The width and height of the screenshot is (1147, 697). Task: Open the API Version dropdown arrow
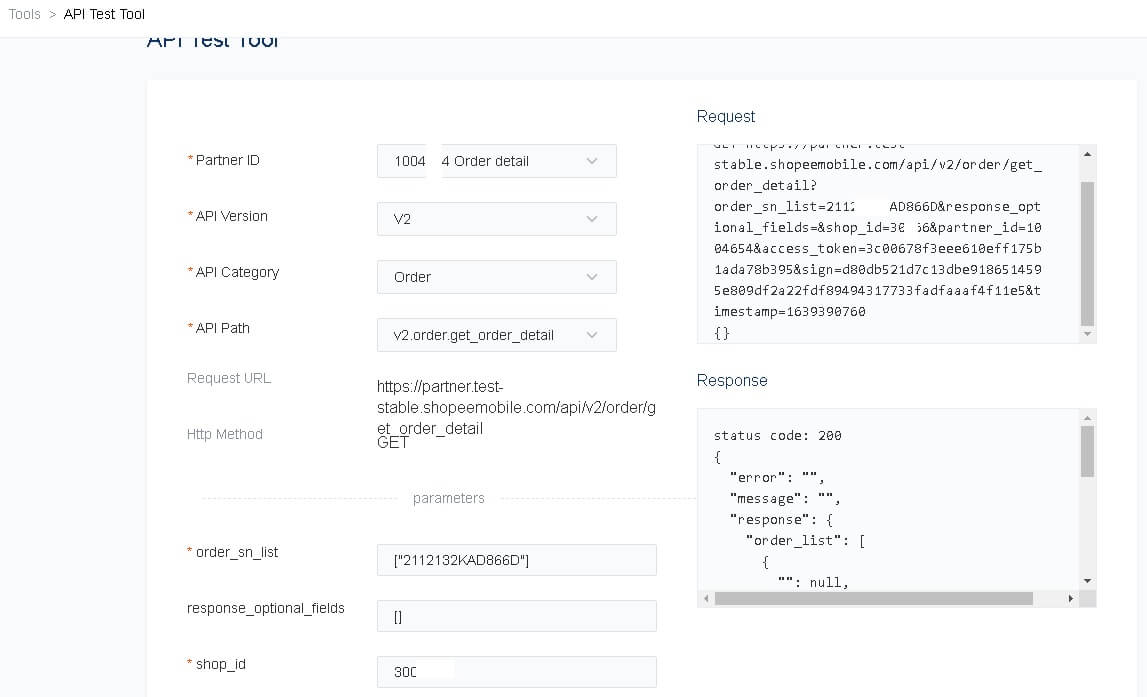click(x=590, y=219)
